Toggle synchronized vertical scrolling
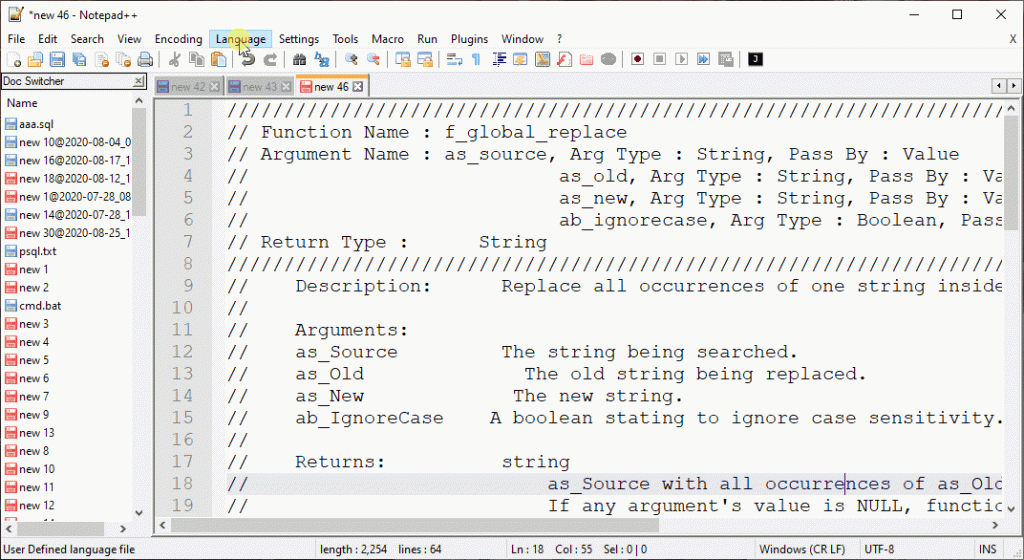 tap(403, 59)
